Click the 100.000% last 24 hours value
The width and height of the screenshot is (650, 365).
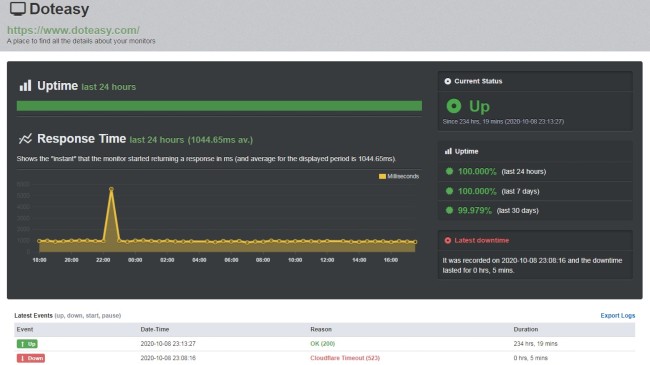coord(477,171)
